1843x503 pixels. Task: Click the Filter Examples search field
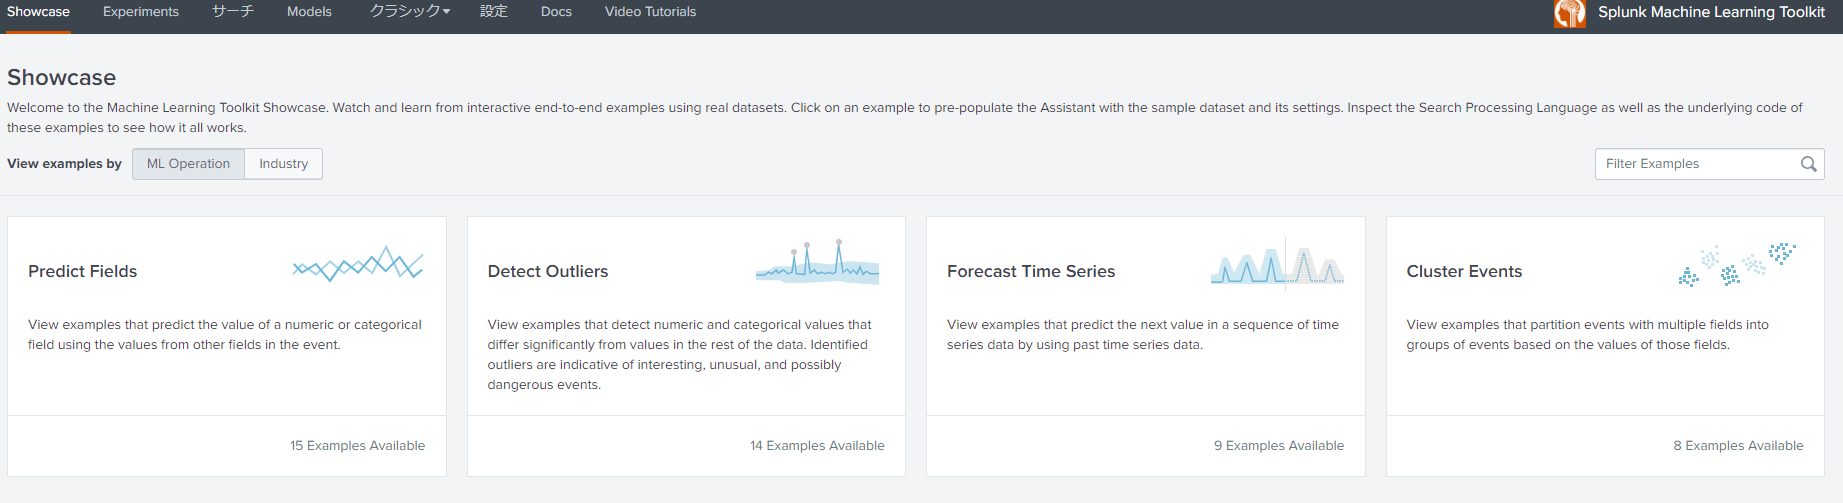point(1695,164)
